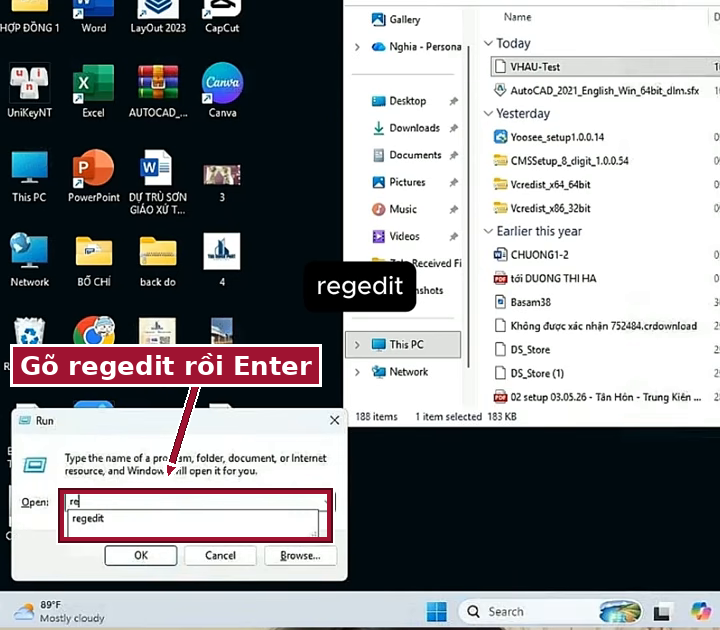Open the Windows Start menu
This screenshot has height=630, width=720.
[436, 612]
